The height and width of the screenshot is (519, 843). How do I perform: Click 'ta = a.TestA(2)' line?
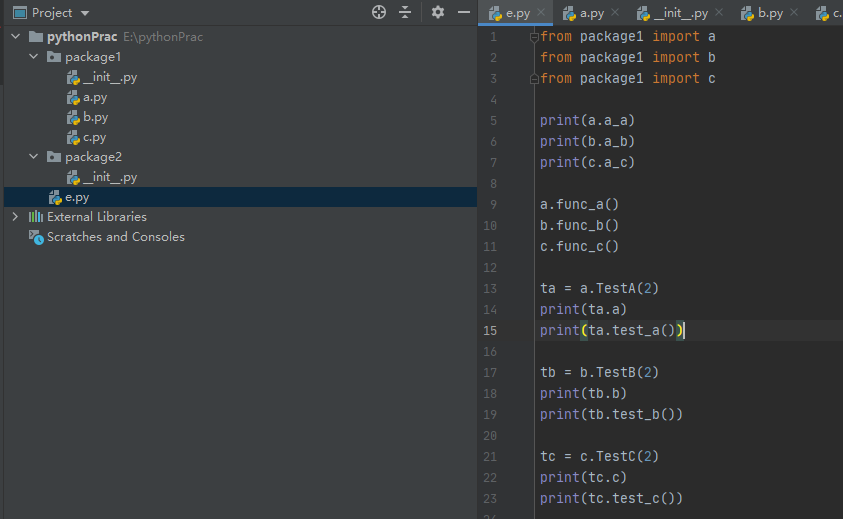[599, 288]
